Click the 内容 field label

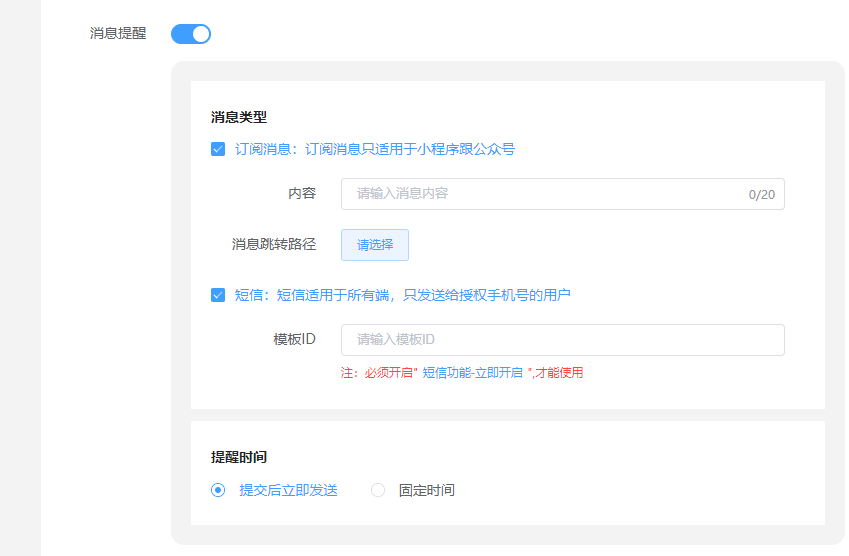(x=302, y=193)
